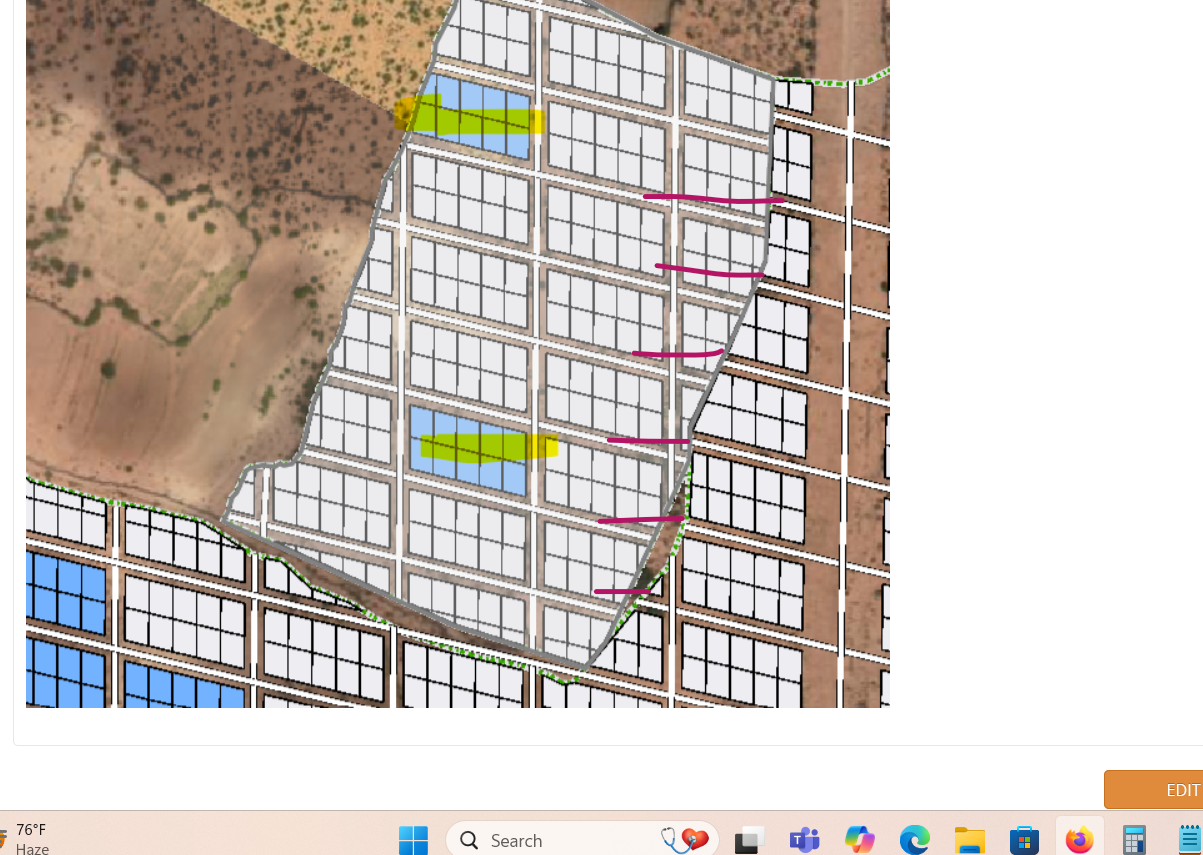
Task: Open the Calculator app from the taskbar
Action: tap(1134, 840)
